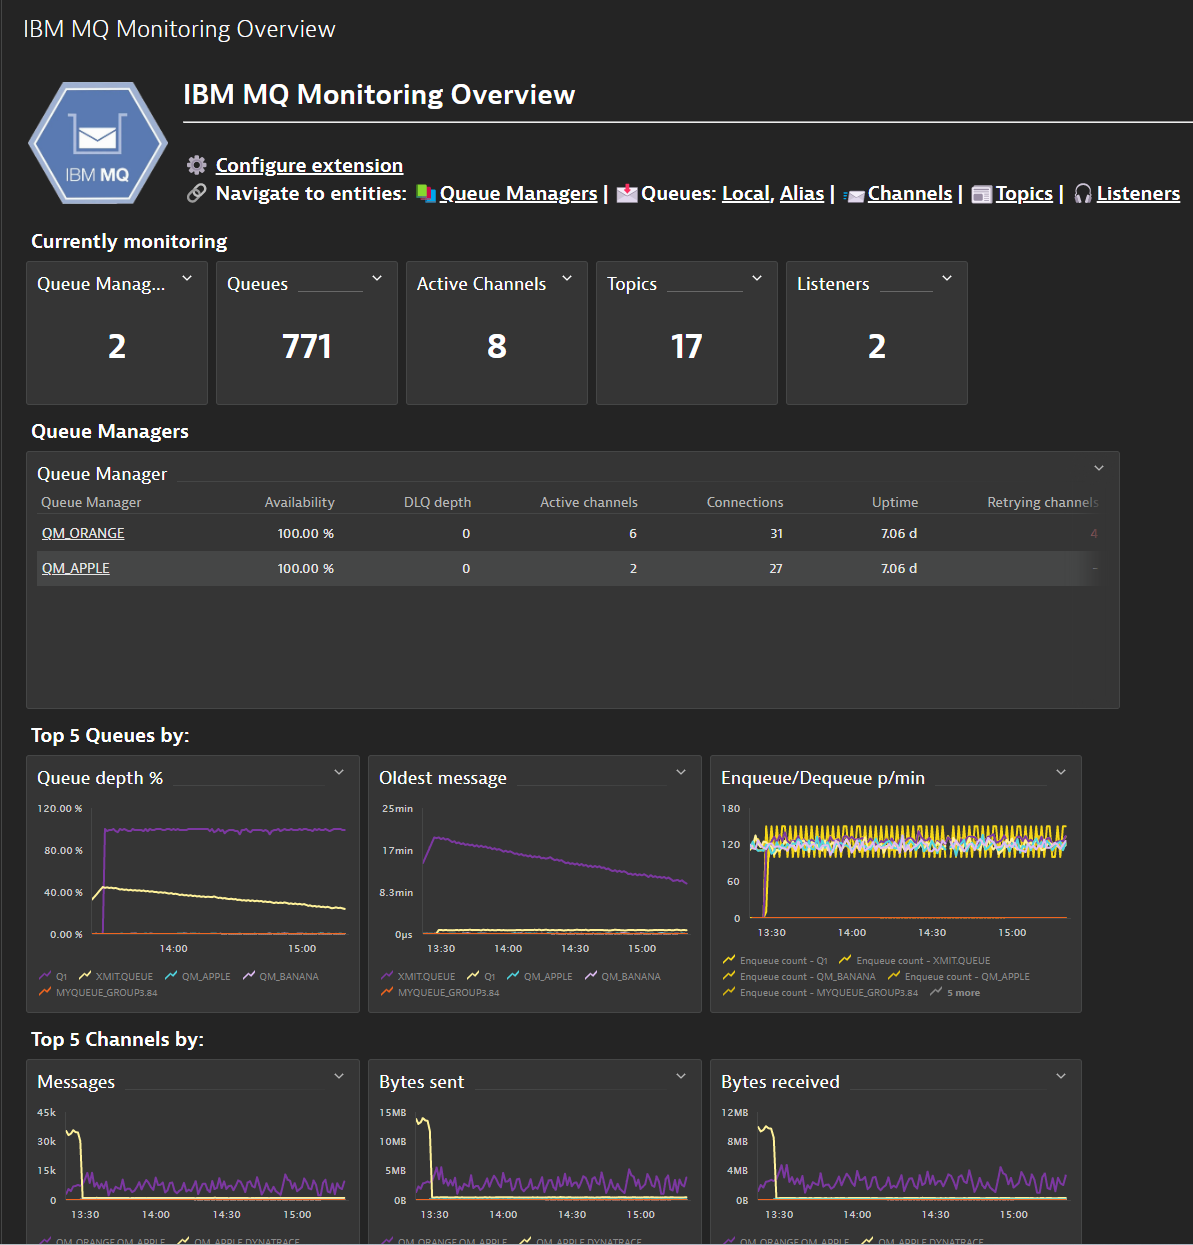Click the Availability column header

click(299, 502)
